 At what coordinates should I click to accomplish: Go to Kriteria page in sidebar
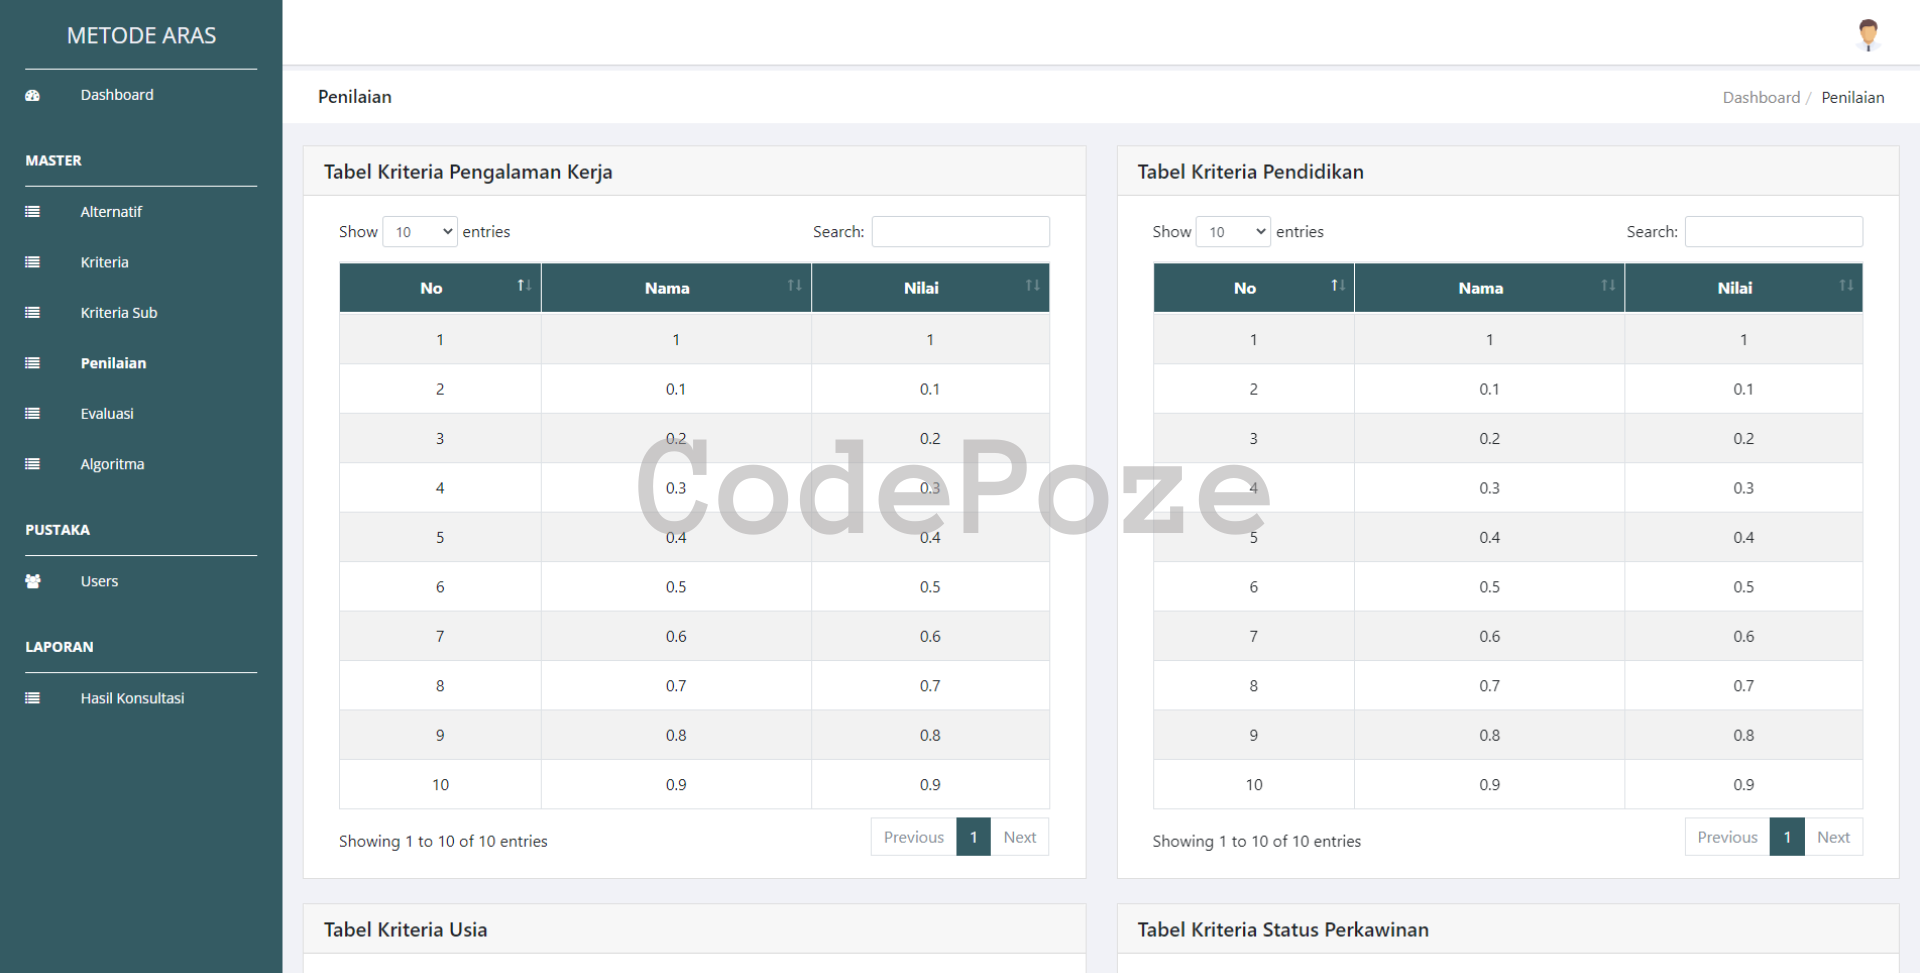[x=104, y=262]
